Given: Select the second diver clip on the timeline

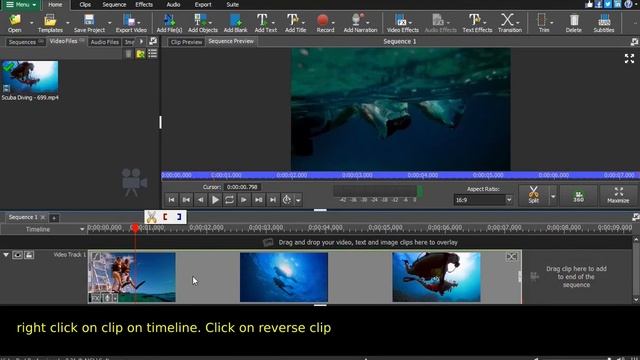Looking at the screenshot, I should [284, 277].
